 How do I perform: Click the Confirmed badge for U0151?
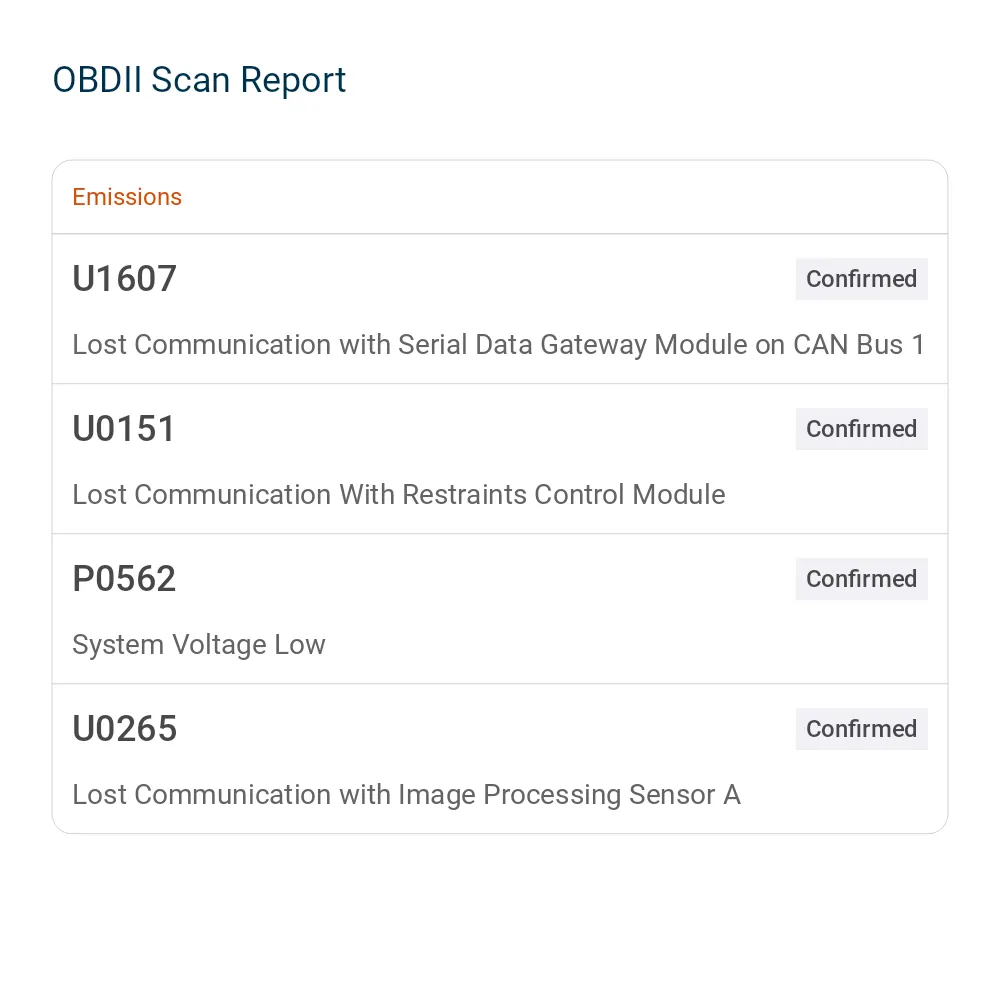[861, 429]
